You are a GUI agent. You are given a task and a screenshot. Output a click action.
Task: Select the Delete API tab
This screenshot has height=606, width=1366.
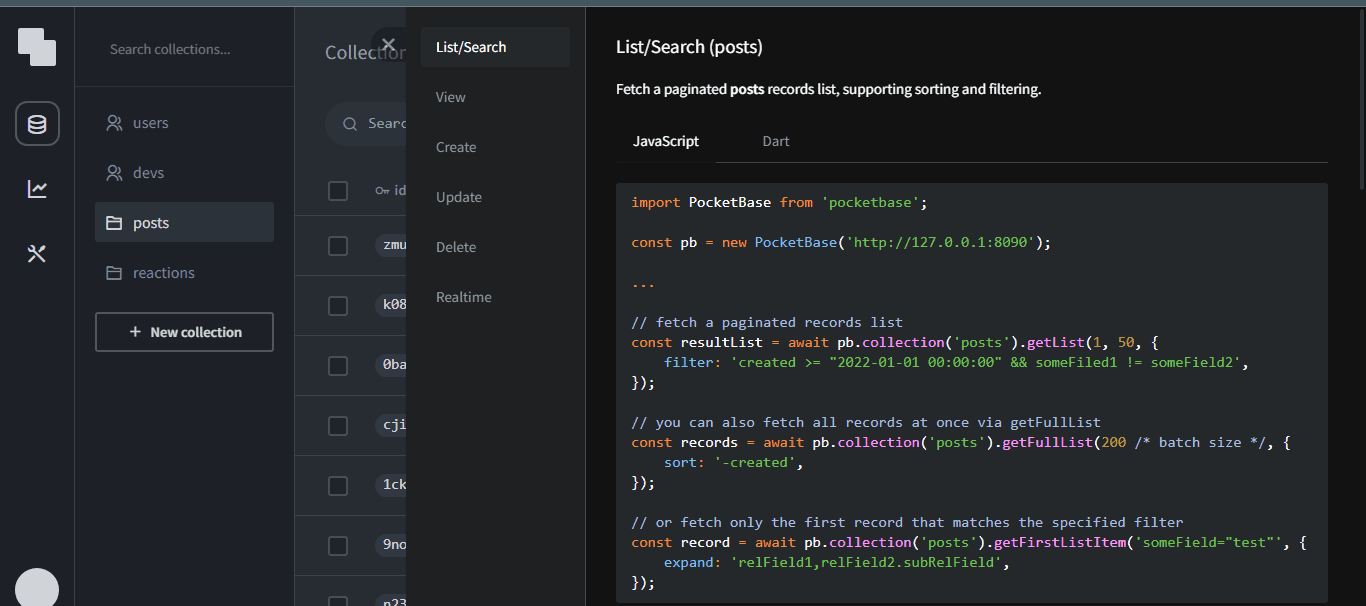495,247
